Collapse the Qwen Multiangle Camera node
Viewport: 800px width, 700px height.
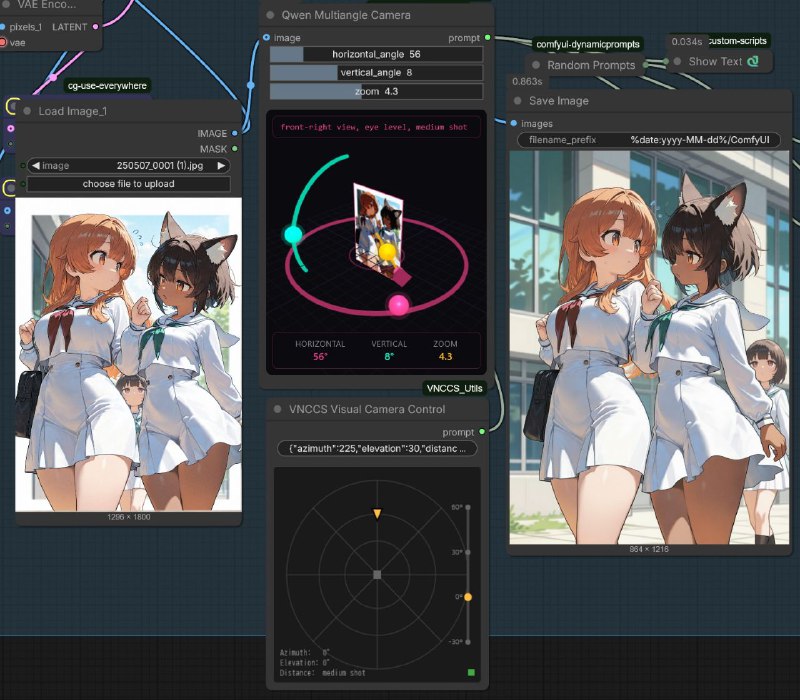point(272,16)
